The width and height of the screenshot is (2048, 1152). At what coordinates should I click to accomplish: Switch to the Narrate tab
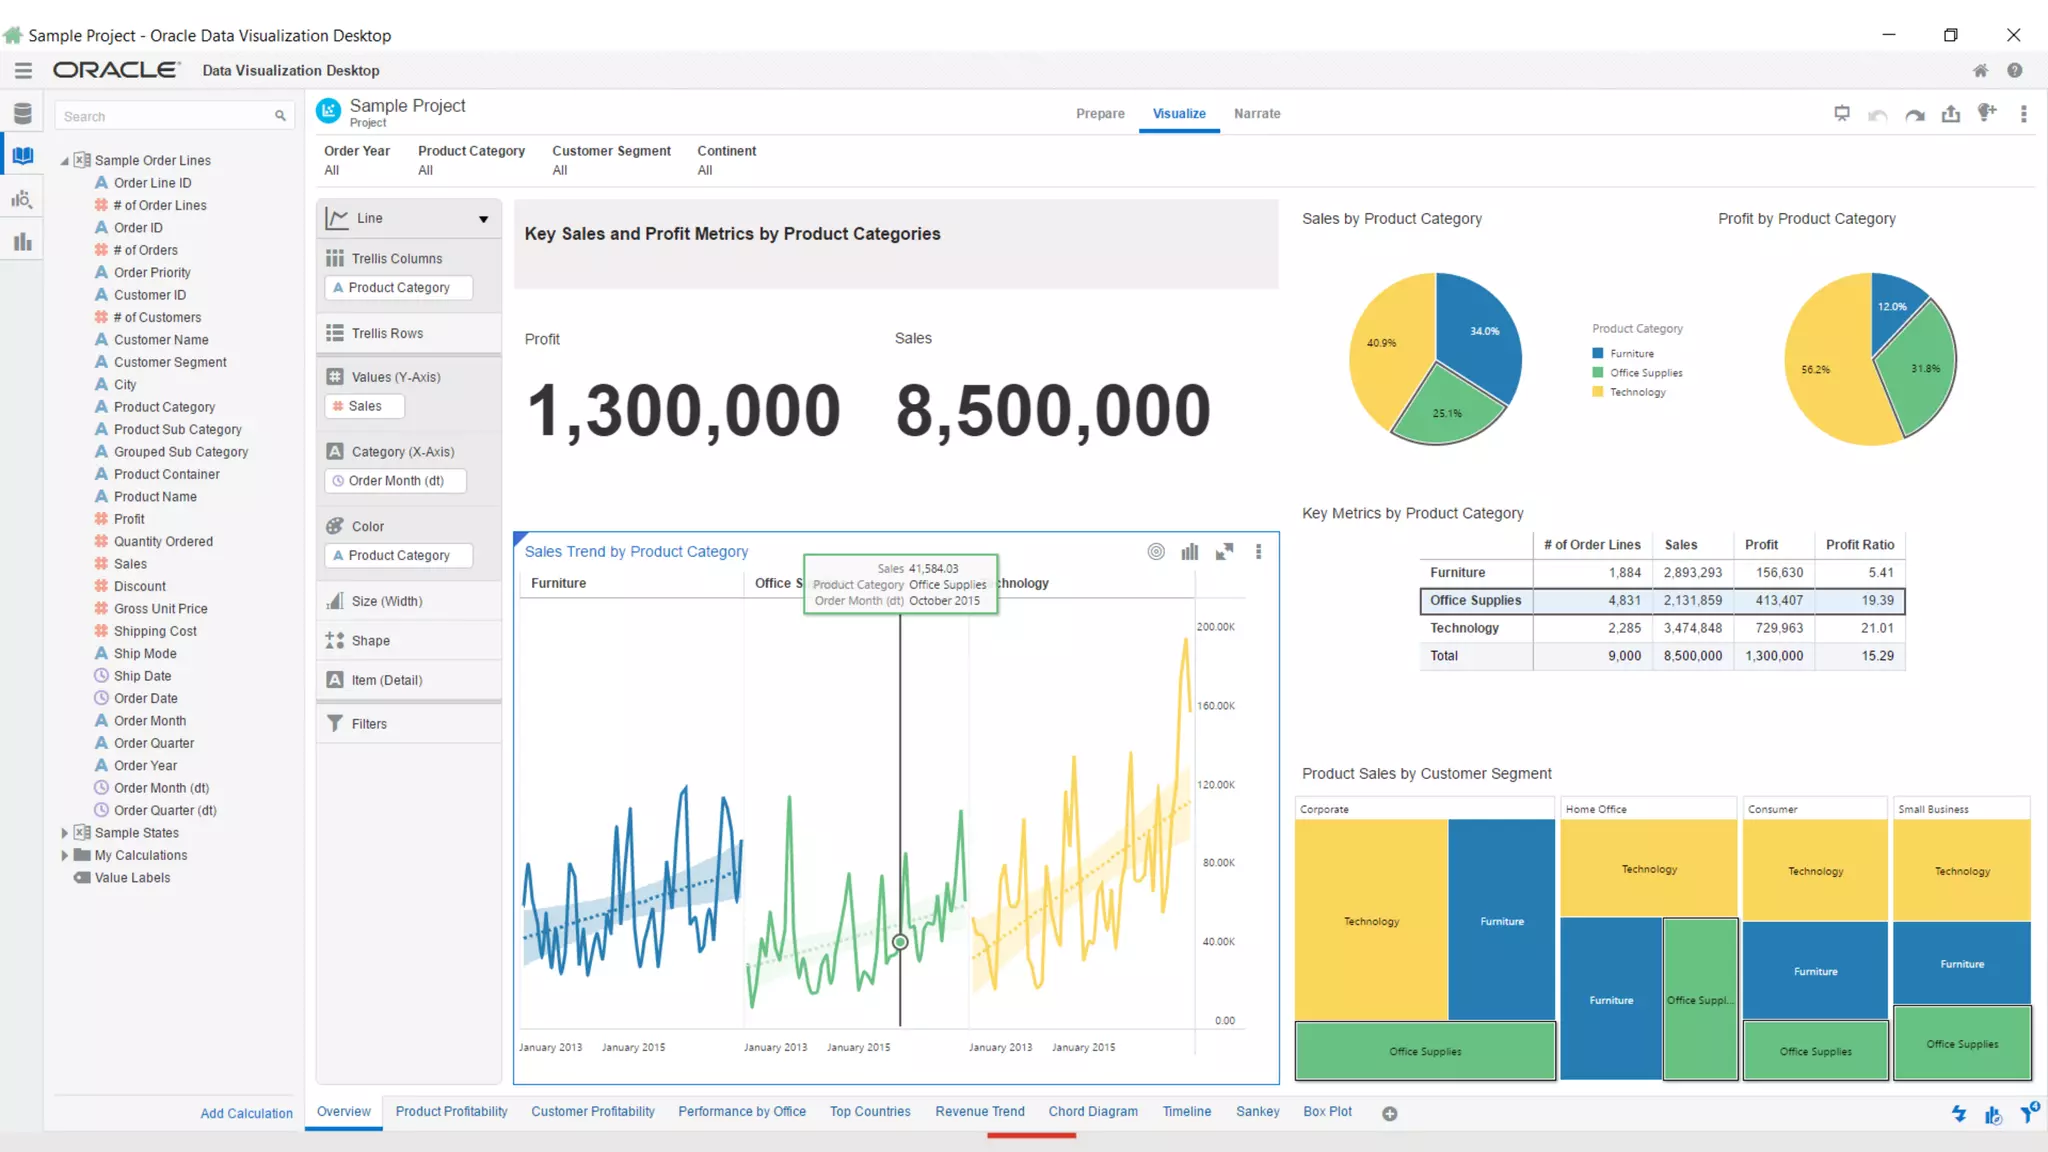click(x=1256, y=114)
